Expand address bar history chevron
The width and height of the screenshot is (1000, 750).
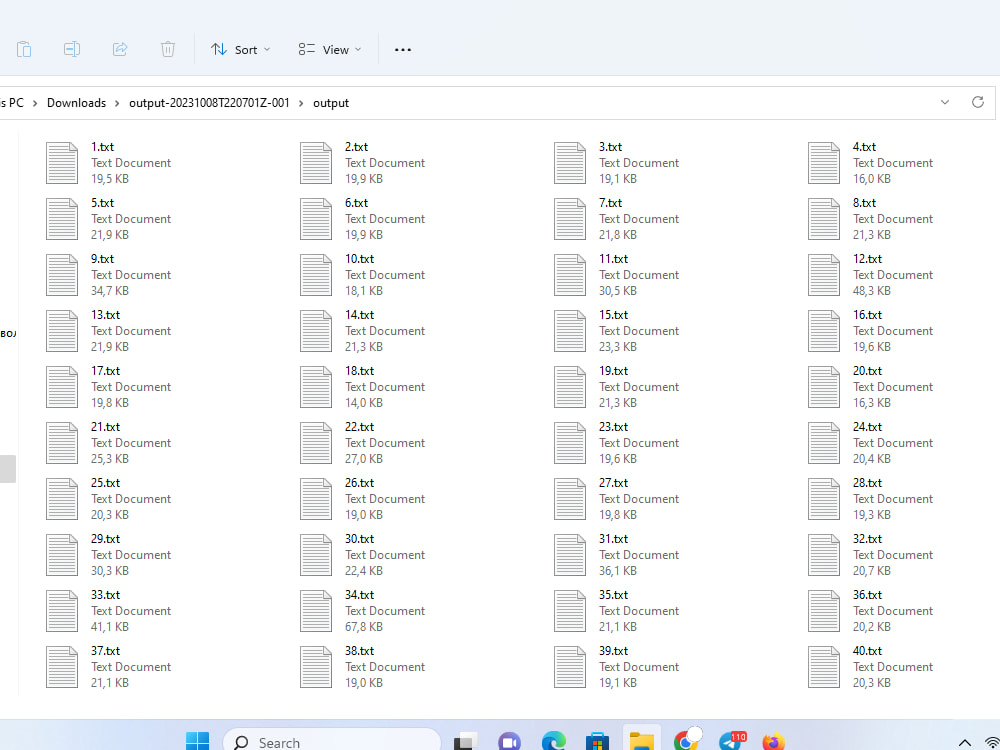click(945, 103)
